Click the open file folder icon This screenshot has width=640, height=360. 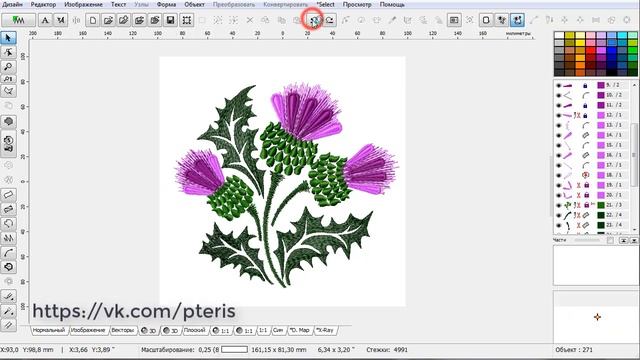point(108,20)
